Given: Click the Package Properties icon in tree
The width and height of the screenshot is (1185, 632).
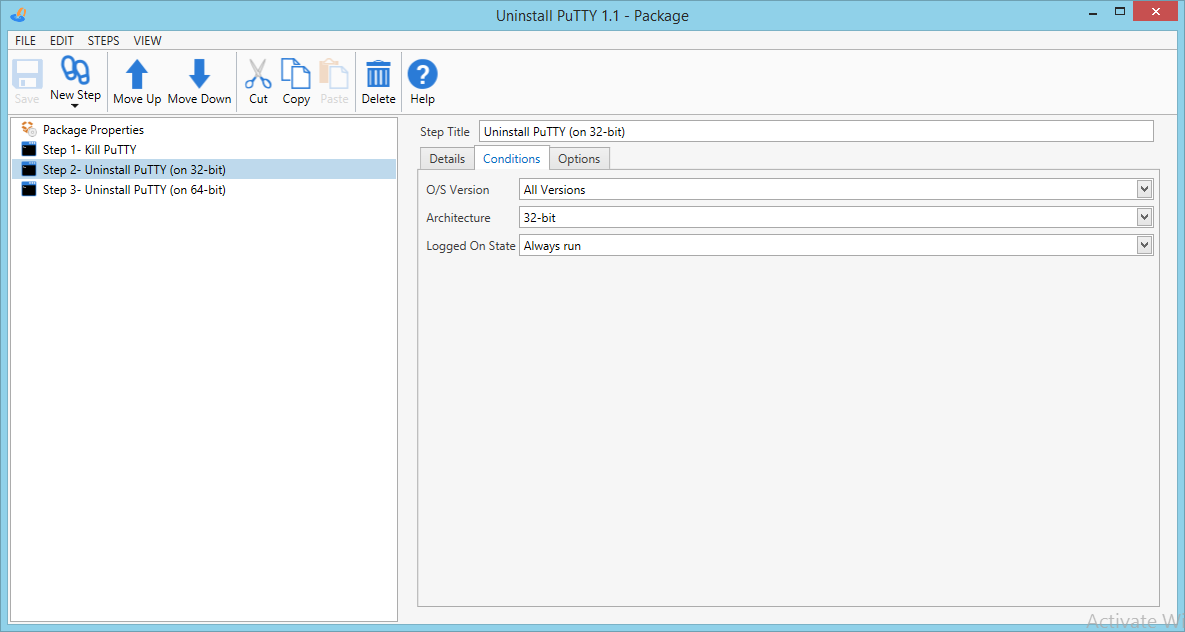Looking at the screenshot, I should point(29,129).
